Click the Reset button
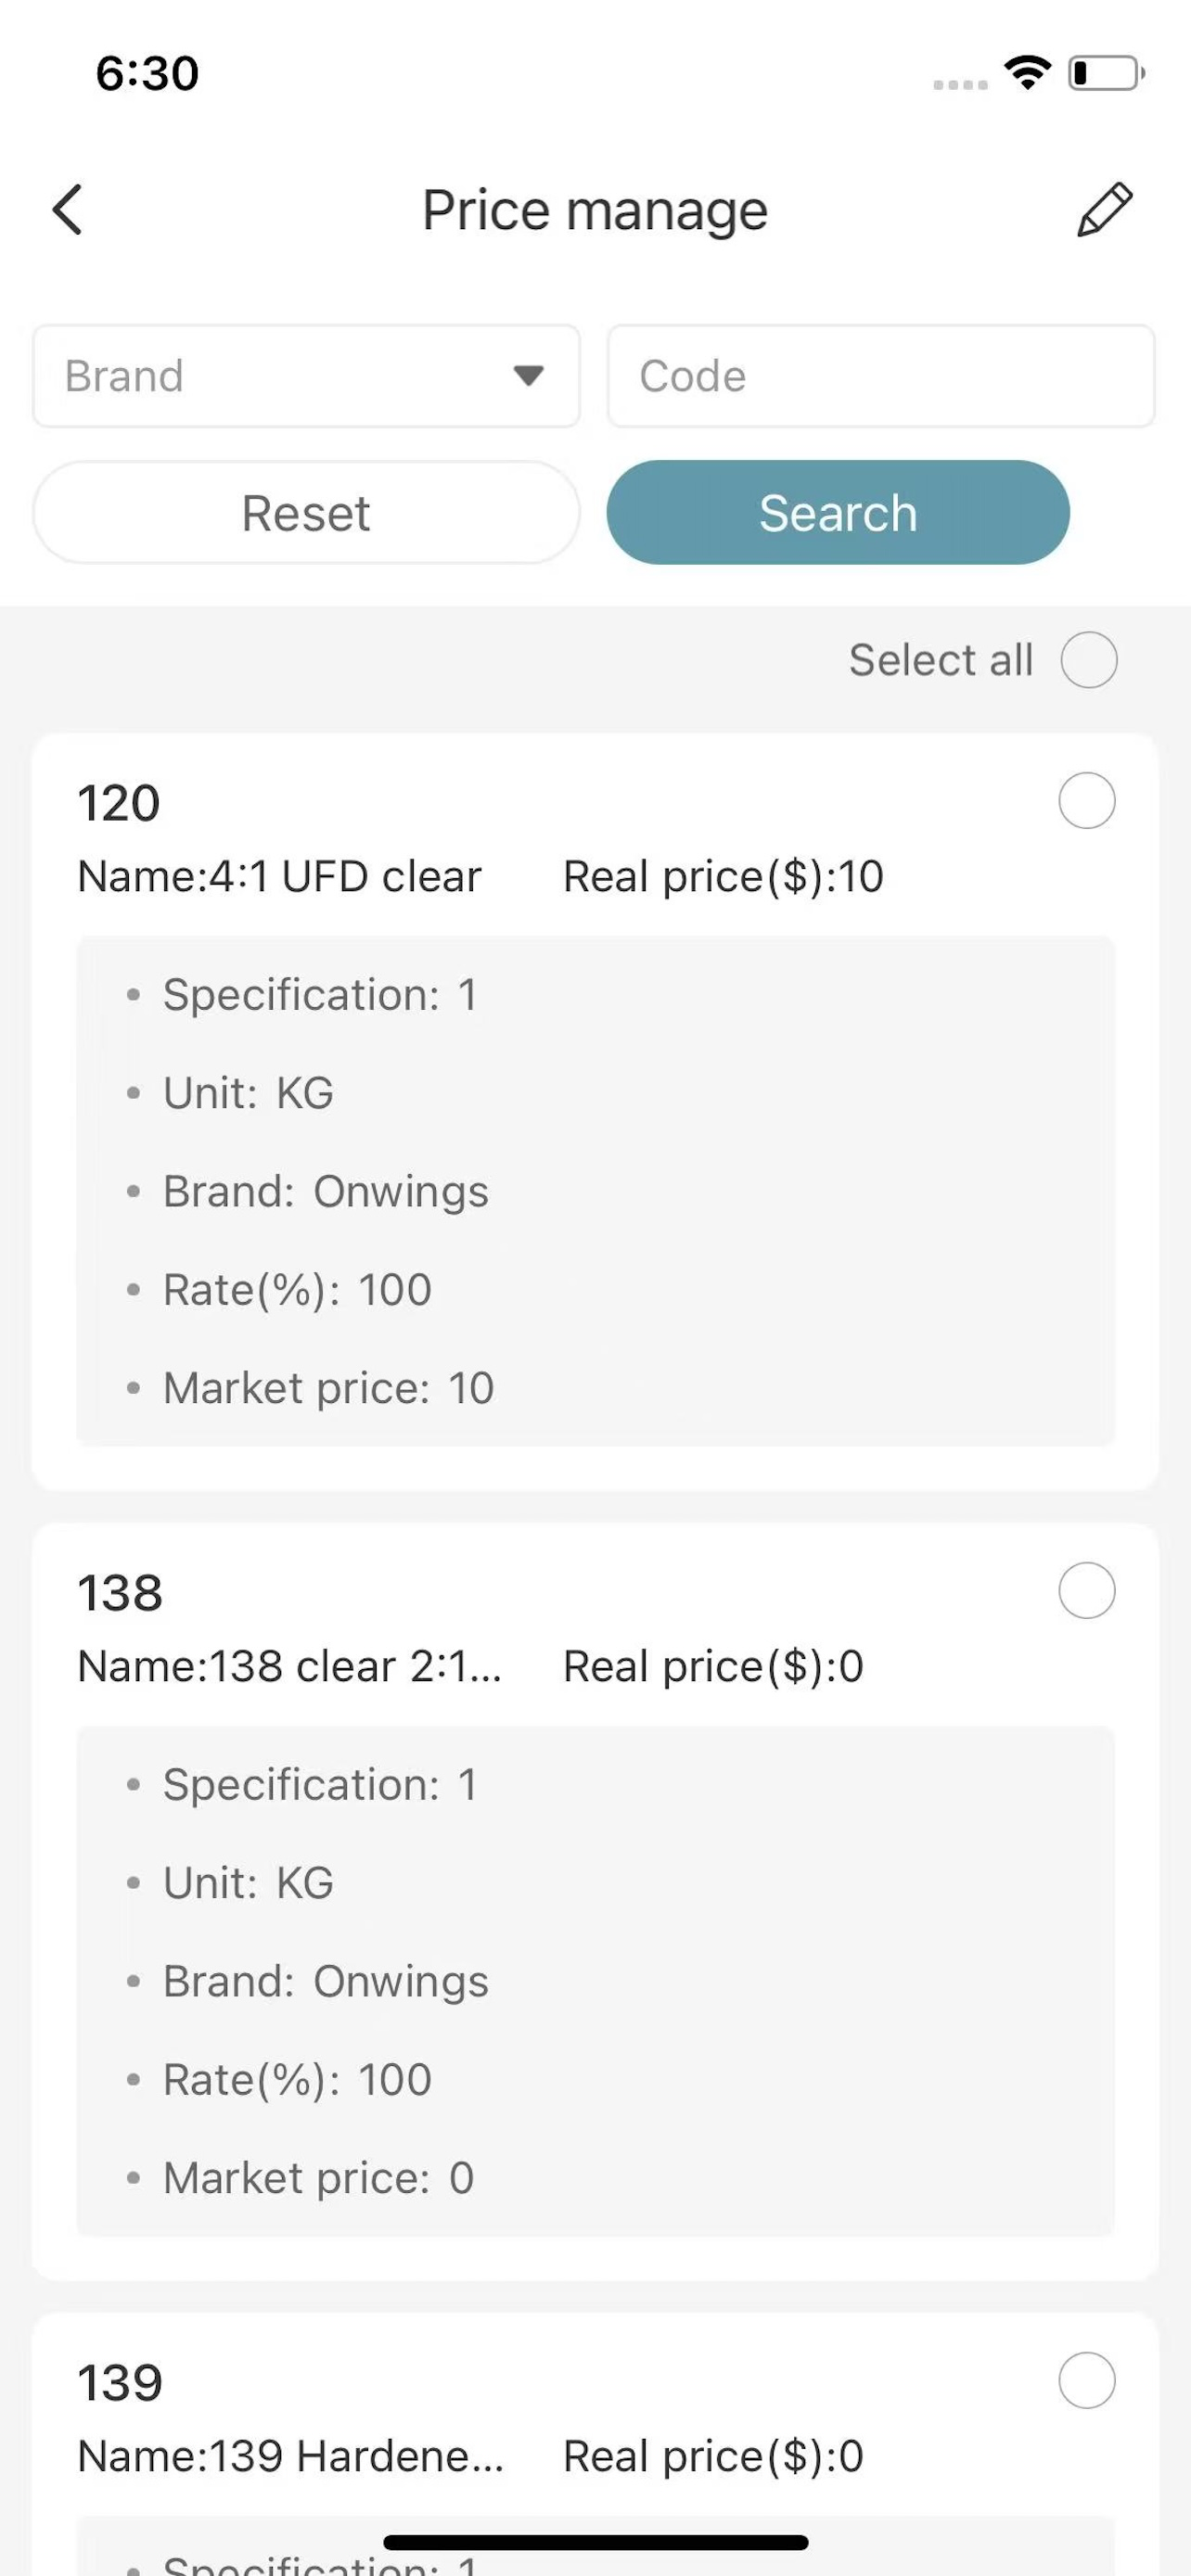The image size is (1191, 2576). click(x=306, y=513)
